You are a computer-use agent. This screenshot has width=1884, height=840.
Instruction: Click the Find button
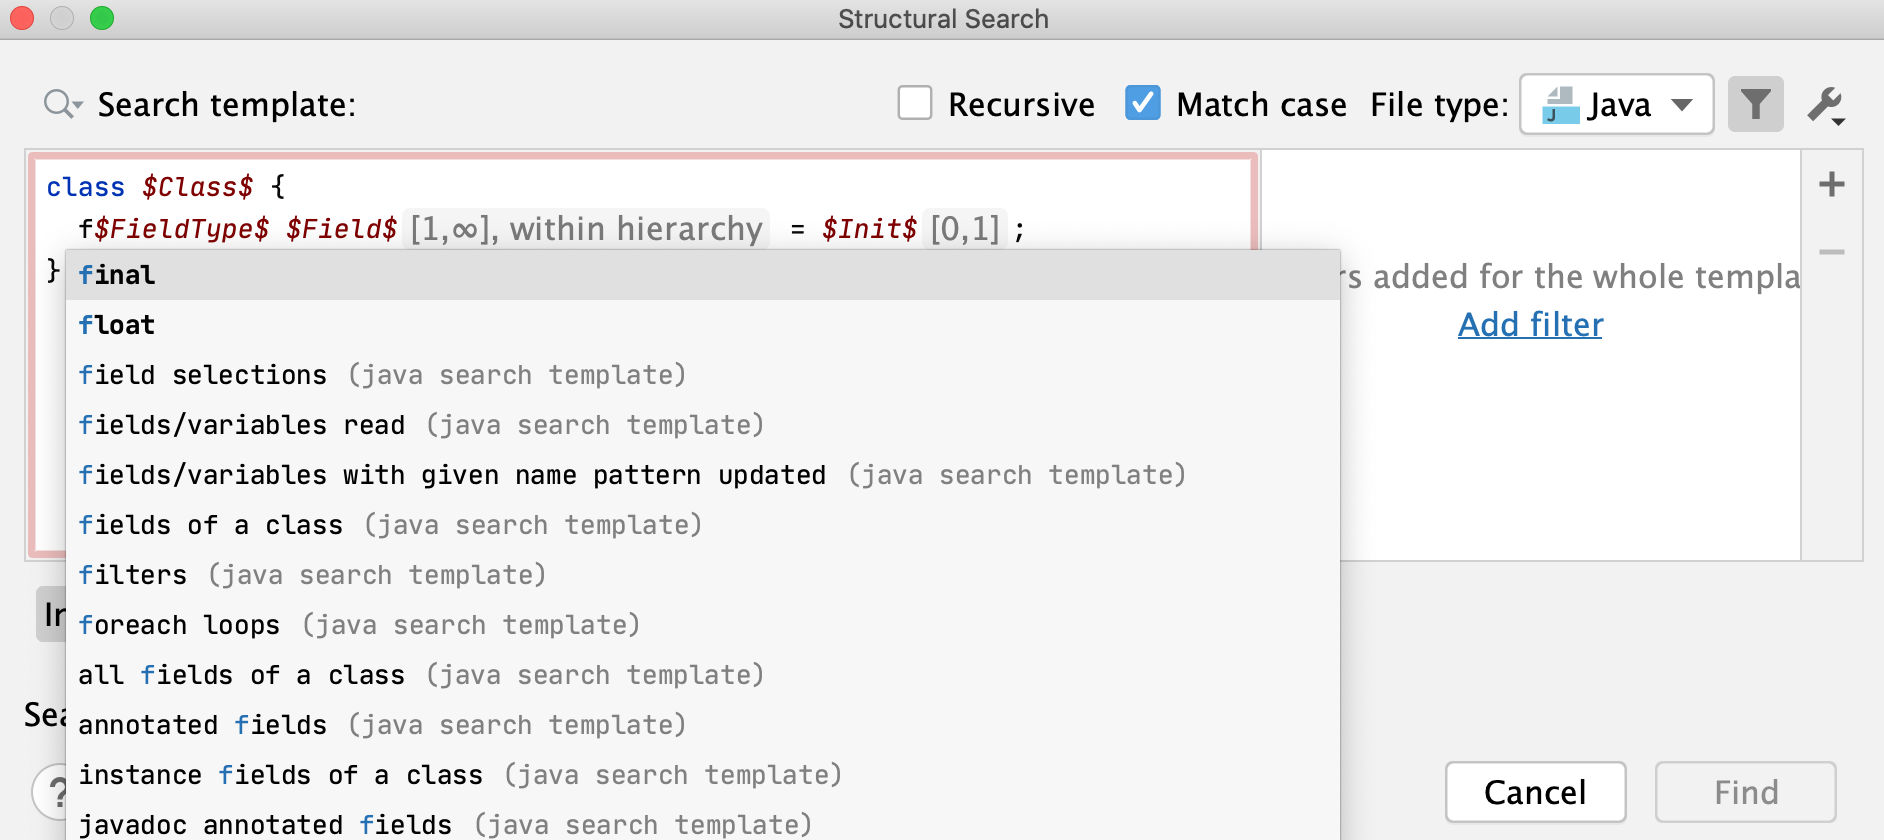coord(1745,792)
